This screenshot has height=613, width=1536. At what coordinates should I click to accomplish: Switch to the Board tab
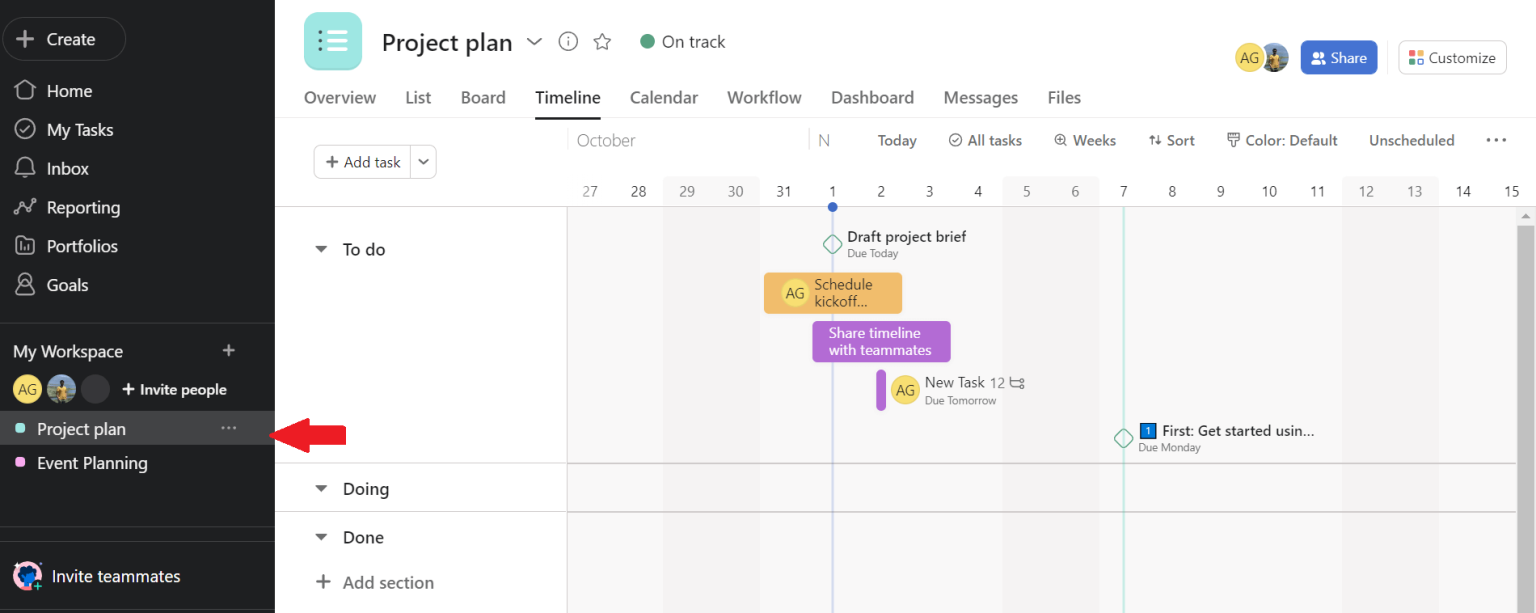coord(483,97)
